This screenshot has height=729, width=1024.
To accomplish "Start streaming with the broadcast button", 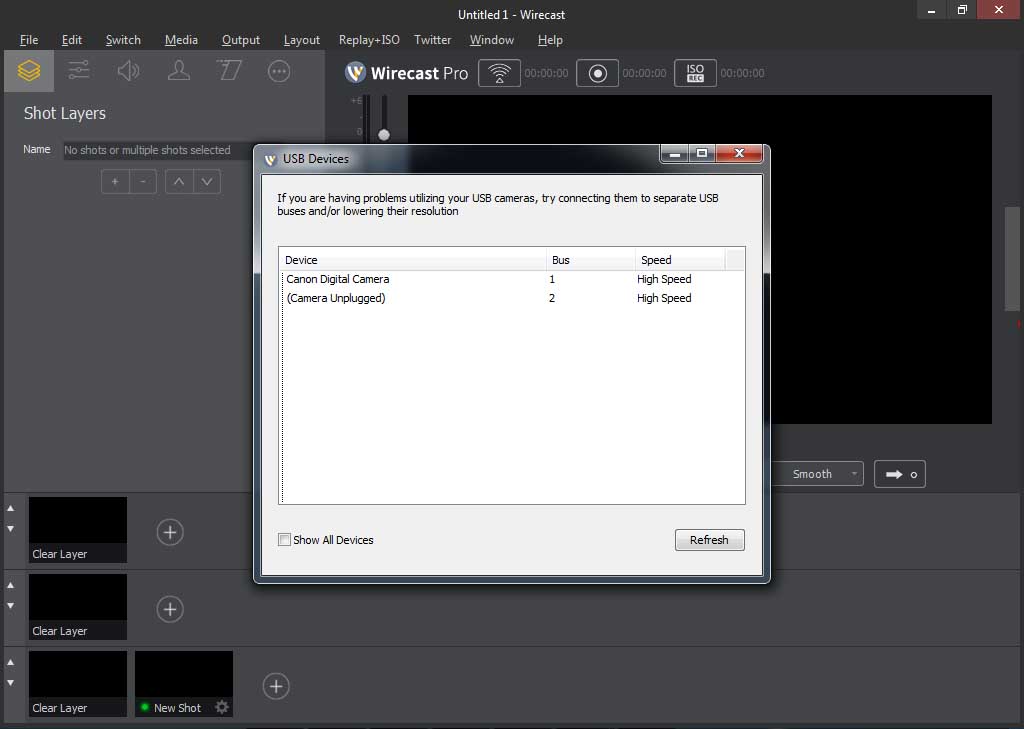I will 500,73.
